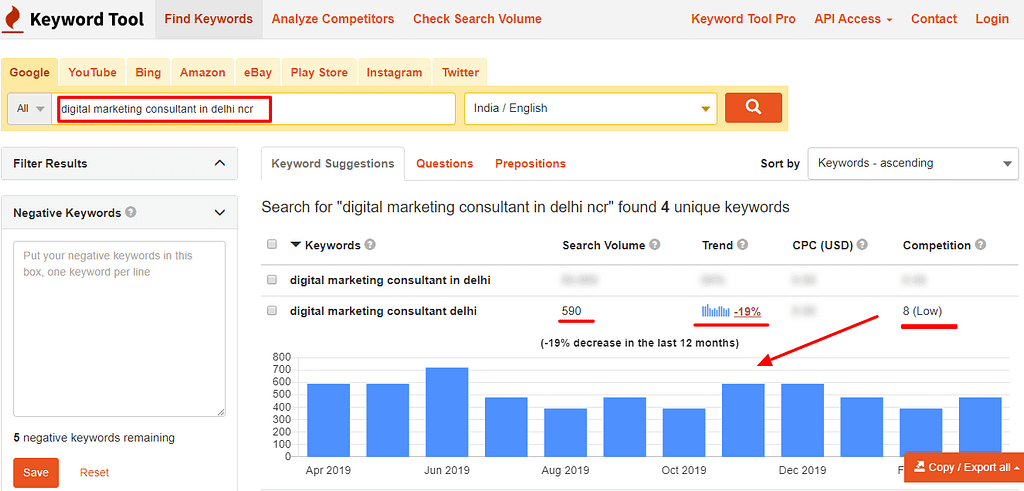Click the 590 search volume value
Image resolution: width=1024 pixels, height=491 pixels.
(x=571, y=311)
